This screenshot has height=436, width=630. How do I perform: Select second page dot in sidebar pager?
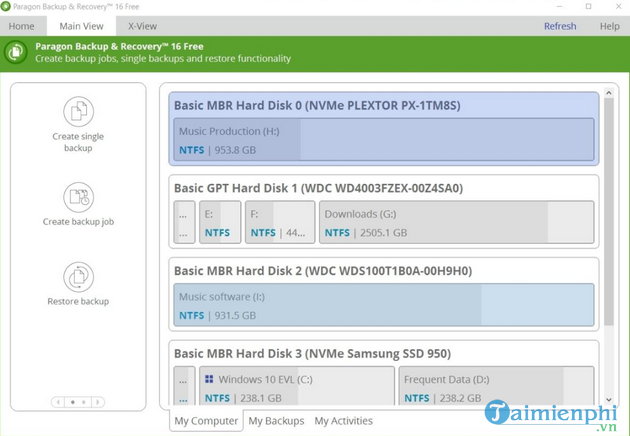84,402
